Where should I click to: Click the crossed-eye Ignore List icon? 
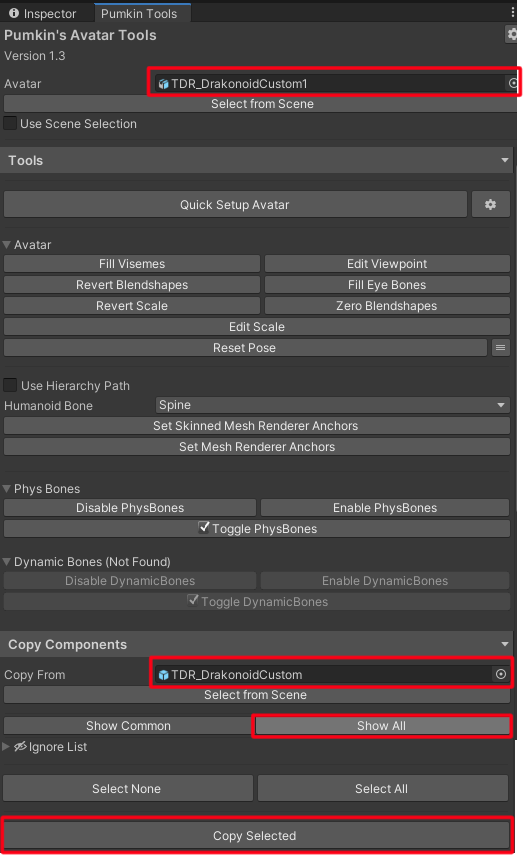[20, 746]
